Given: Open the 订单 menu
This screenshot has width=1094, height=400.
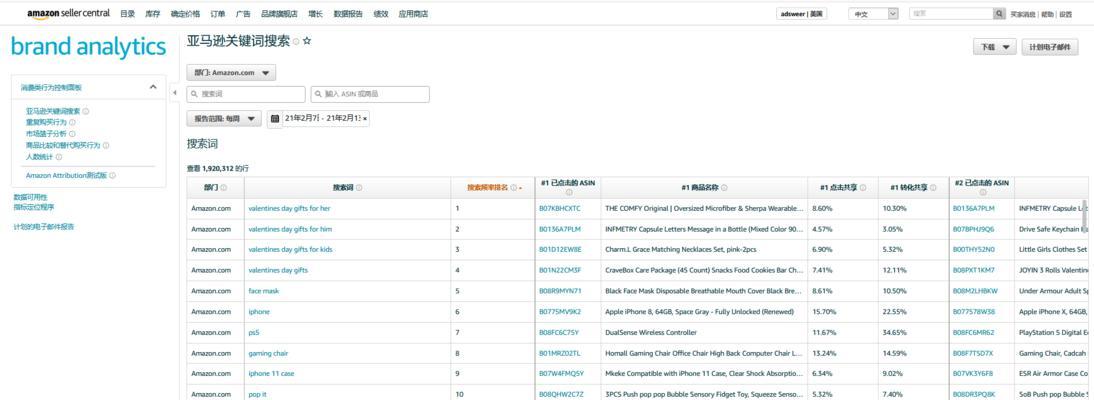Looking at the screenshot, I should [x=218, y=14].
